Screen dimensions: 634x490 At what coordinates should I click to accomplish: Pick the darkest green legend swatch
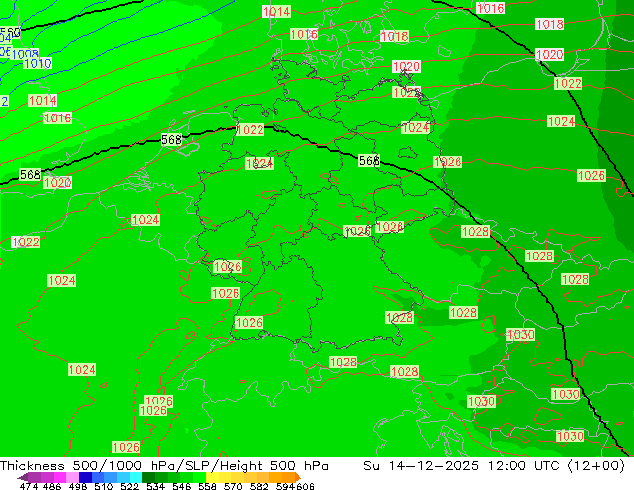[149, 477]
